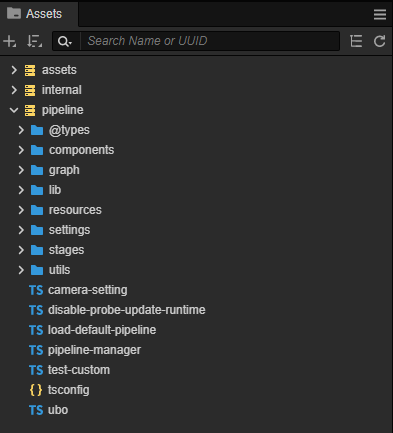Expand the internal database root
Viewport: 393px width, 433px height.
click(x=14, y=90)
